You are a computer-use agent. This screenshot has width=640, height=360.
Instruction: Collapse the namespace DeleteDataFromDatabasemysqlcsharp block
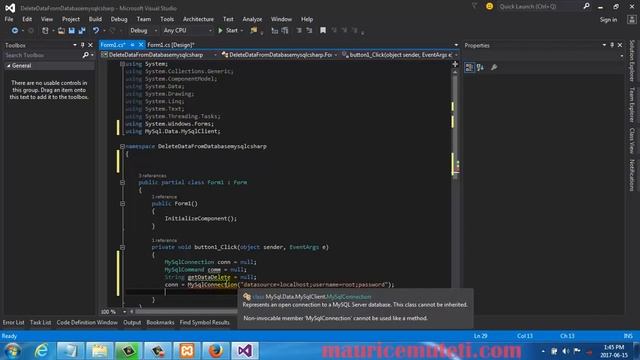point(122,147)
